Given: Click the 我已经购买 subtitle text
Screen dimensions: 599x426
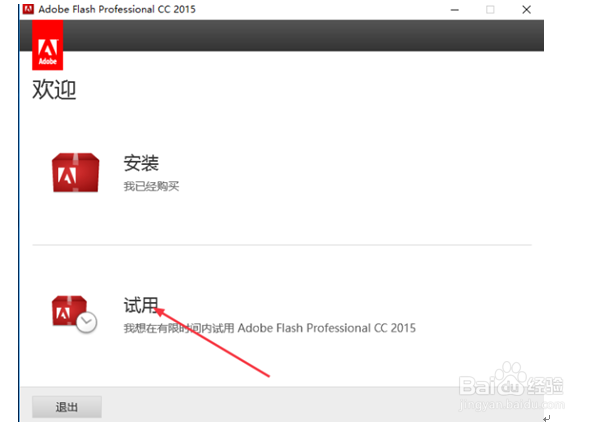Looking at the screenshot, I should [x=151, y=186].
